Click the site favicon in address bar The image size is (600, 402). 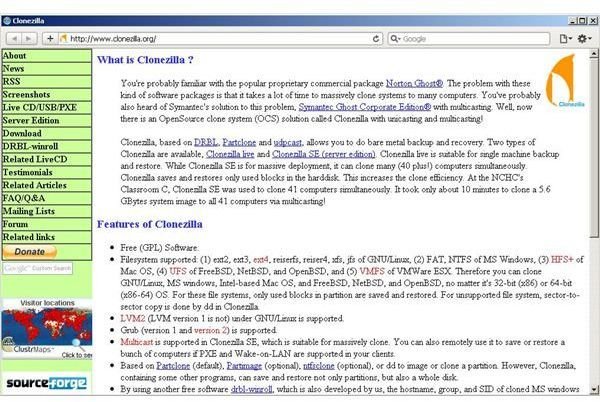click(63, 39)
